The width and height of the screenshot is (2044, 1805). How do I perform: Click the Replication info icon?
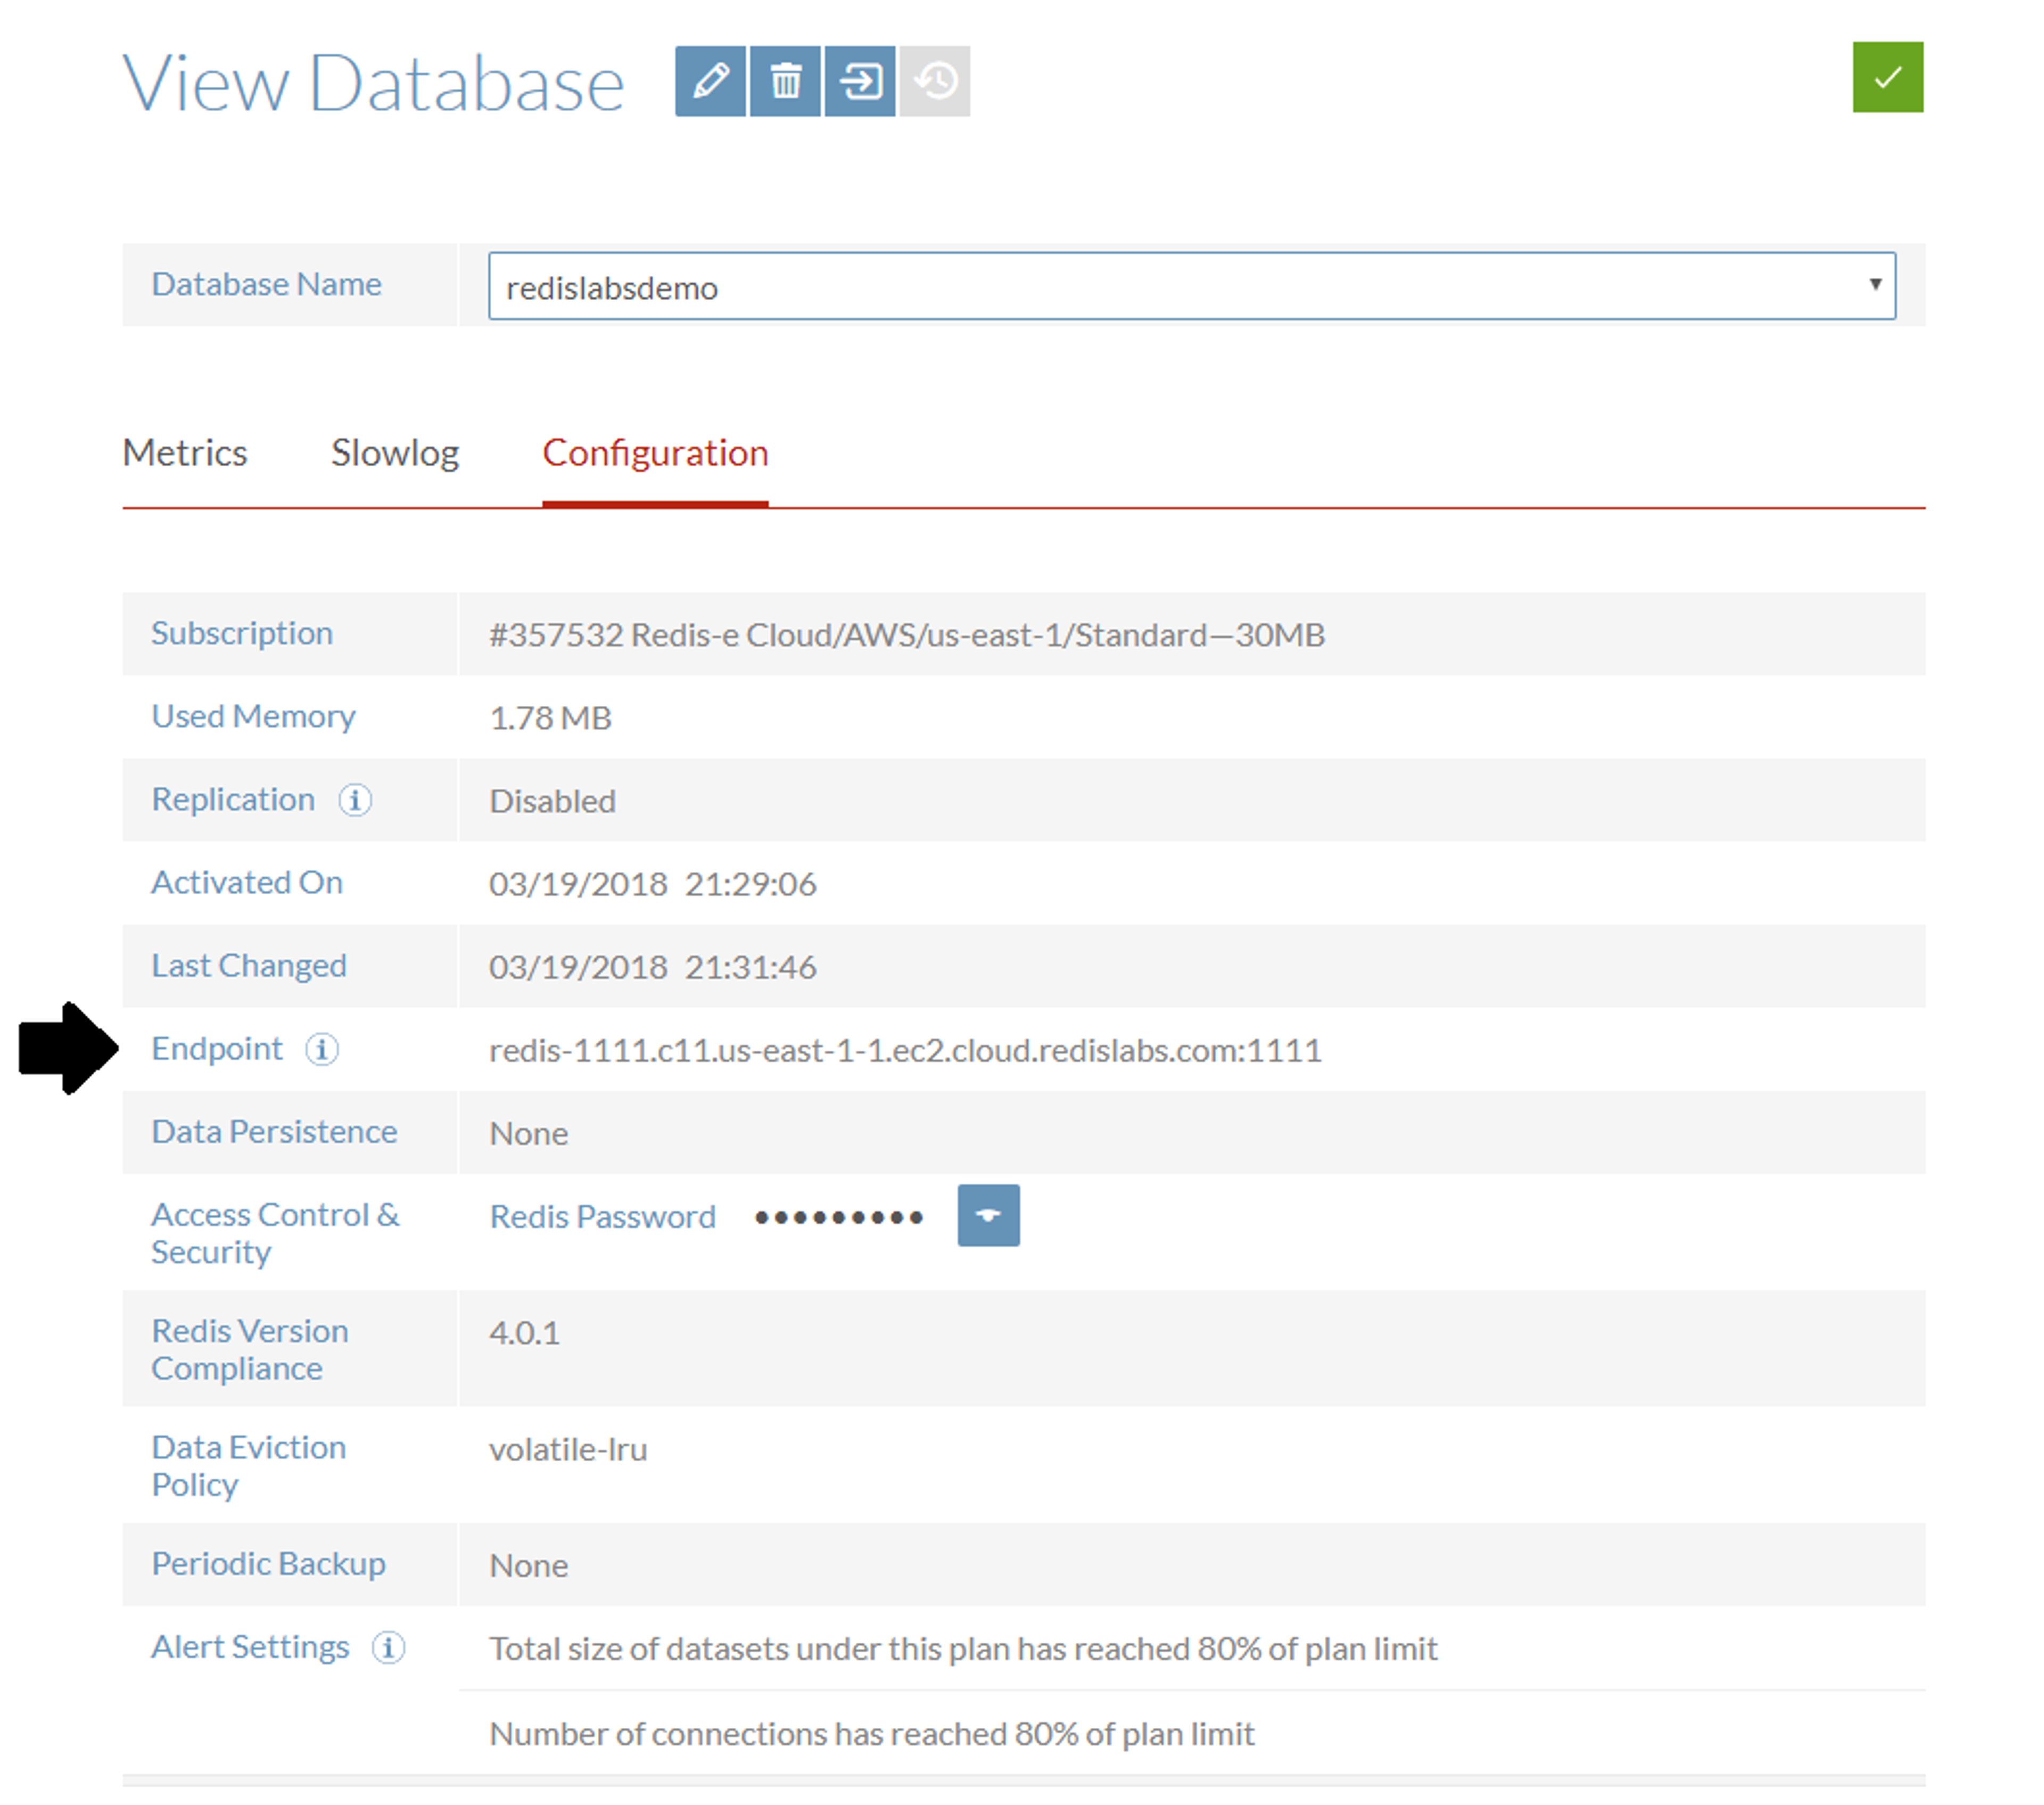[355, 800]
